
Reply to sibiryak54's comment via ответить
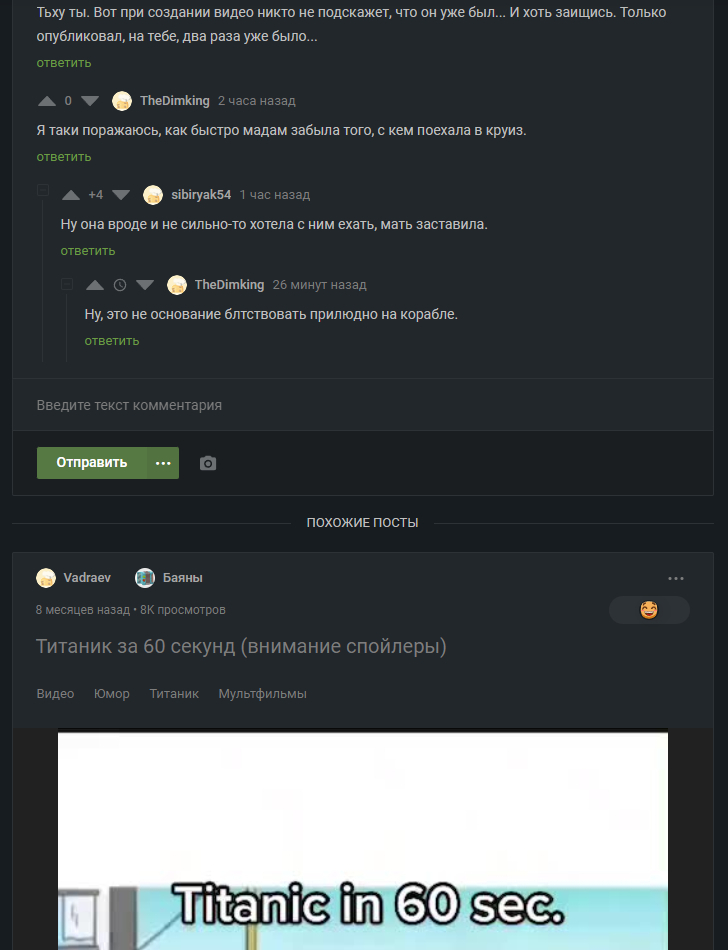point(88,251)
